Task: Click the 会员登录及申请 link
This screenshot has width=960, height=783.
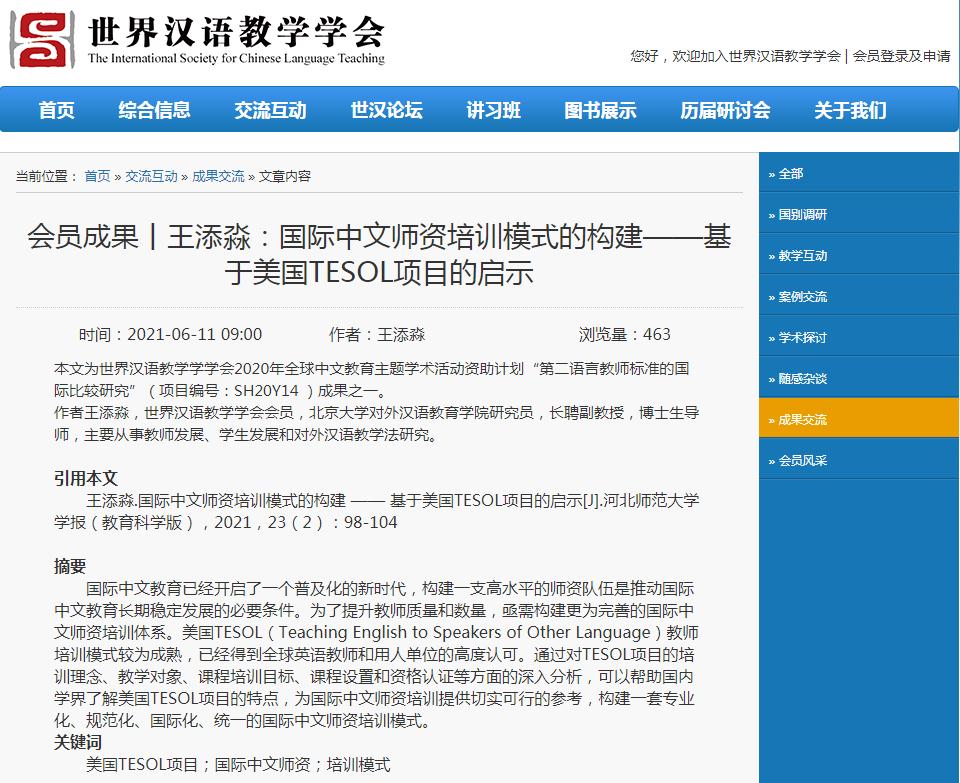Action: (901, 56)
